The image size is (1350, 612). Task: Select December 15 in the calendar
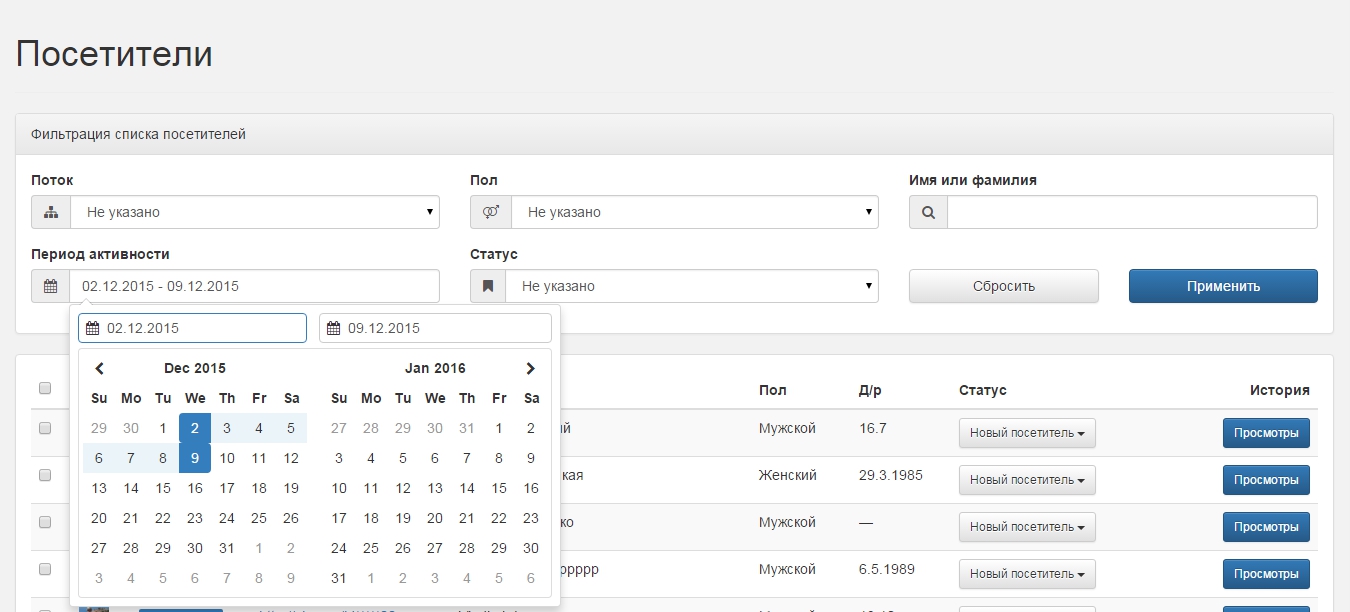tap(163, 489)
